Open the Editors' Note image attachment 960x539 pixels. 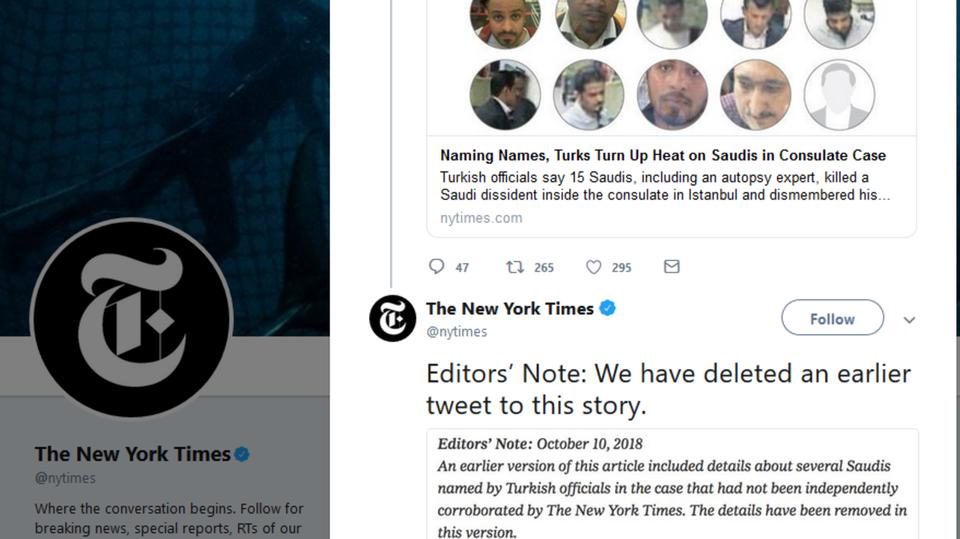point(672,485)
